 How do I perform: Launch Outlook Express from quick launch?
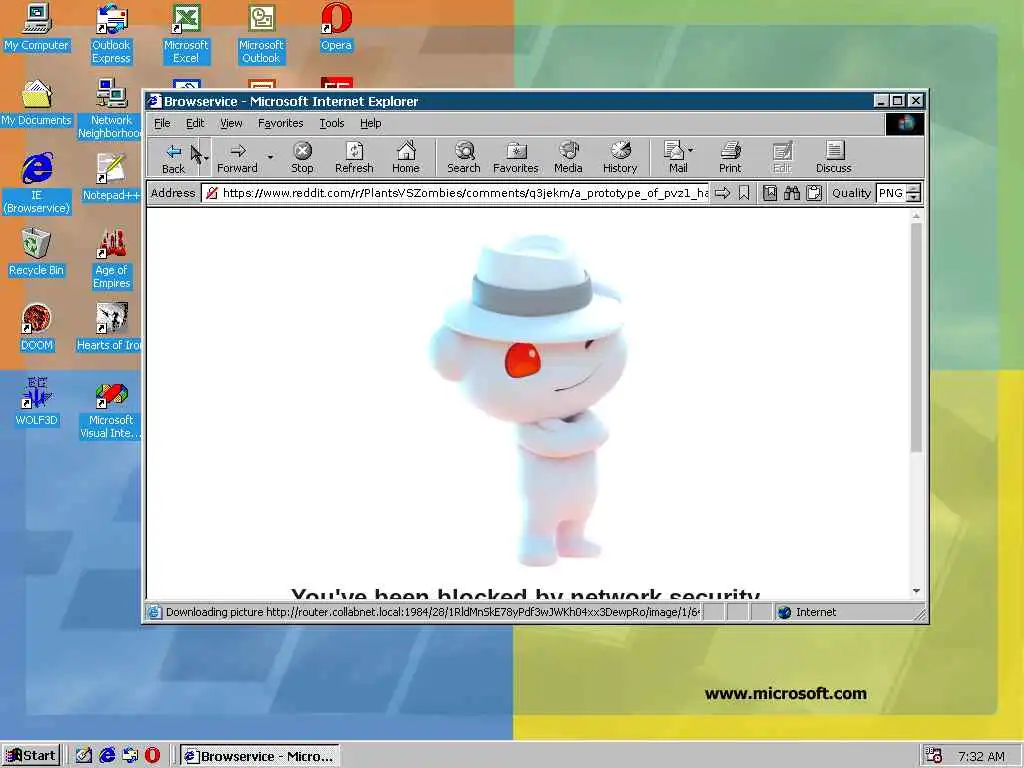tap(130, 756)
